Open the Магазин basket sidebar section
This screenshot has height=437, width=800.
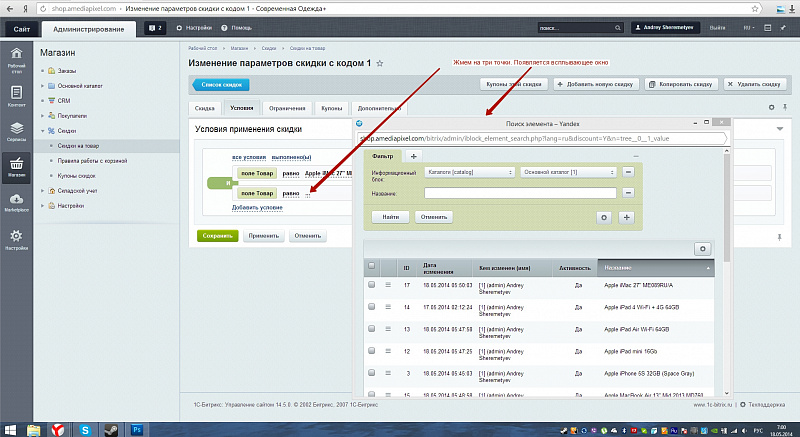(16, 166)
